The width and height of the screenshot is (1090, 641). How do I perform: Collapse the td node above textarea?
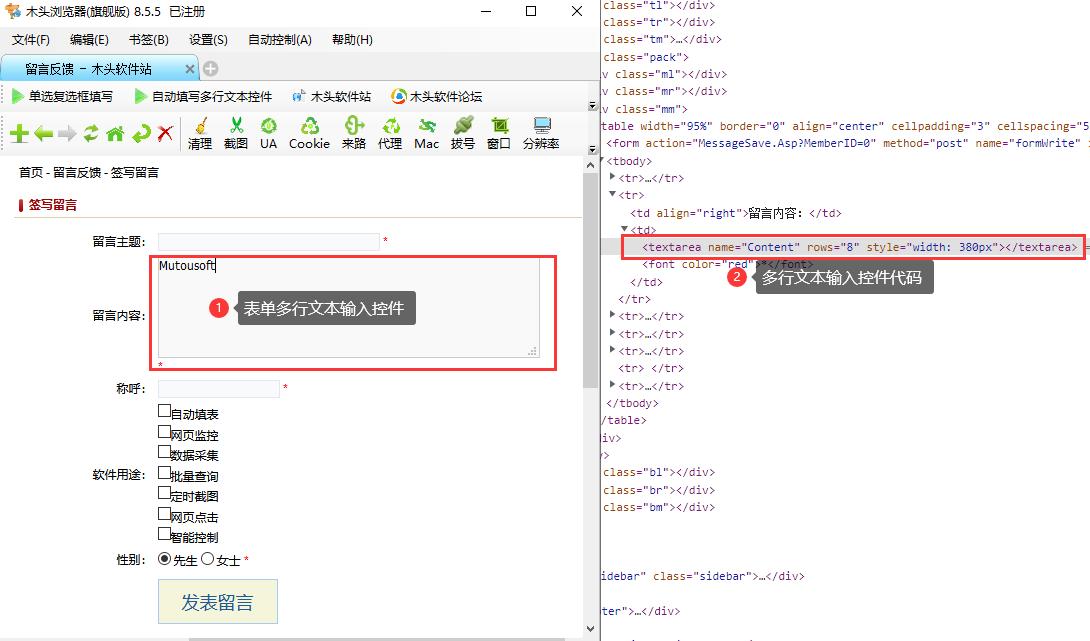point(625,230)
